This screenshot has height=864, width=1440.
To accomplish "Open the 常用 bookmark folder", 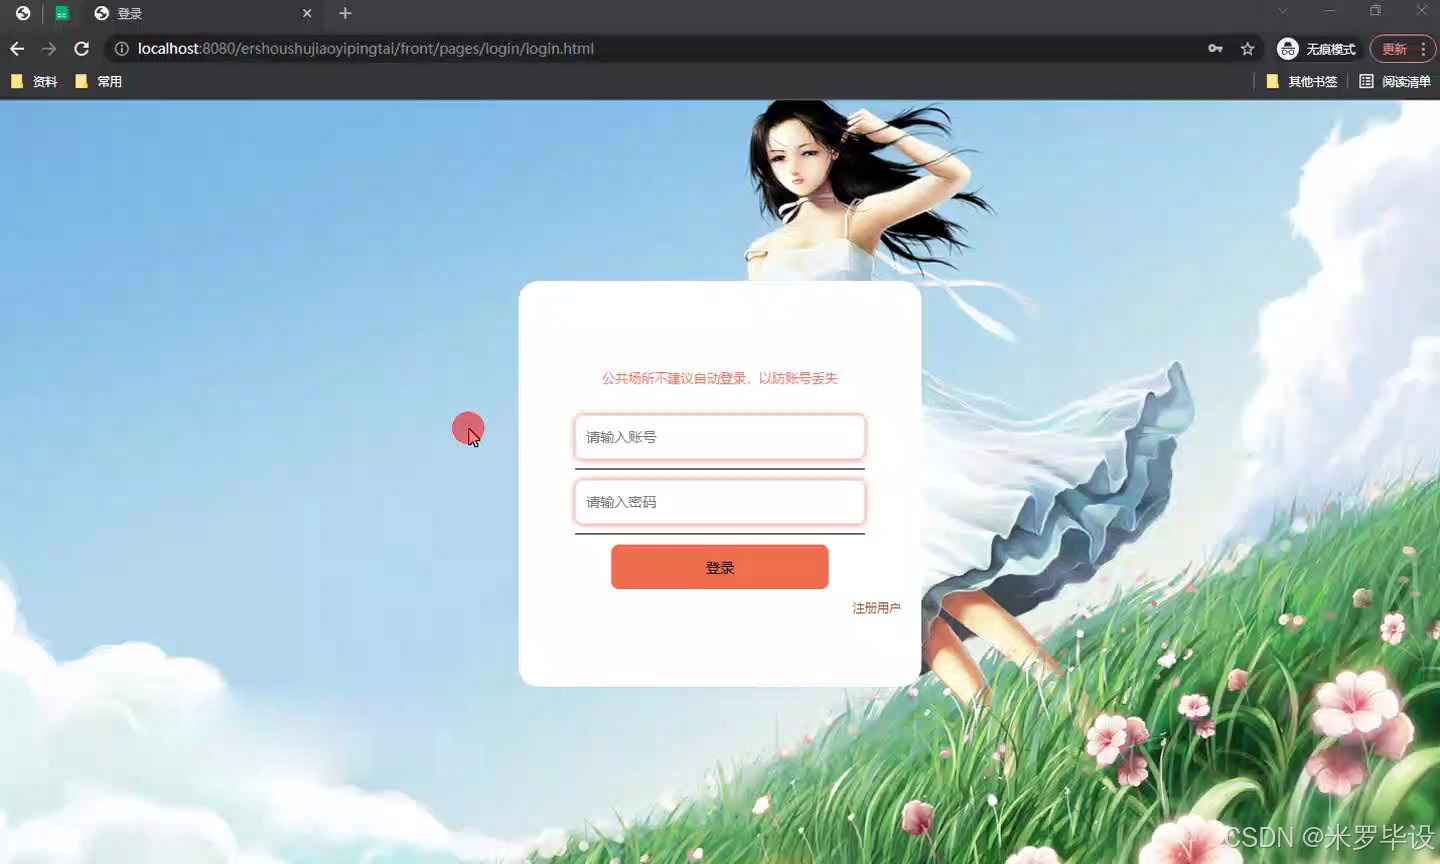I will (x=99, y=81).
